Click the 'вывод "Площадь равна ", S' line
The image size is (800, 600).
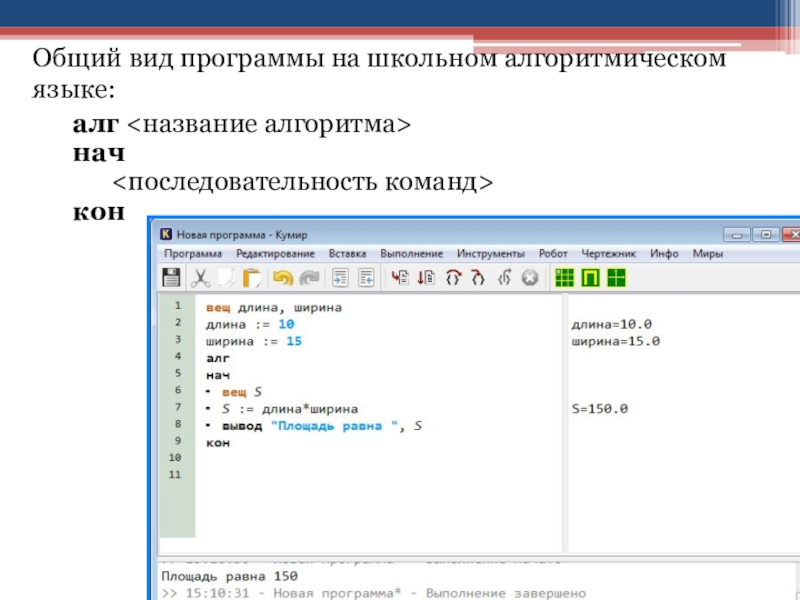322,426
